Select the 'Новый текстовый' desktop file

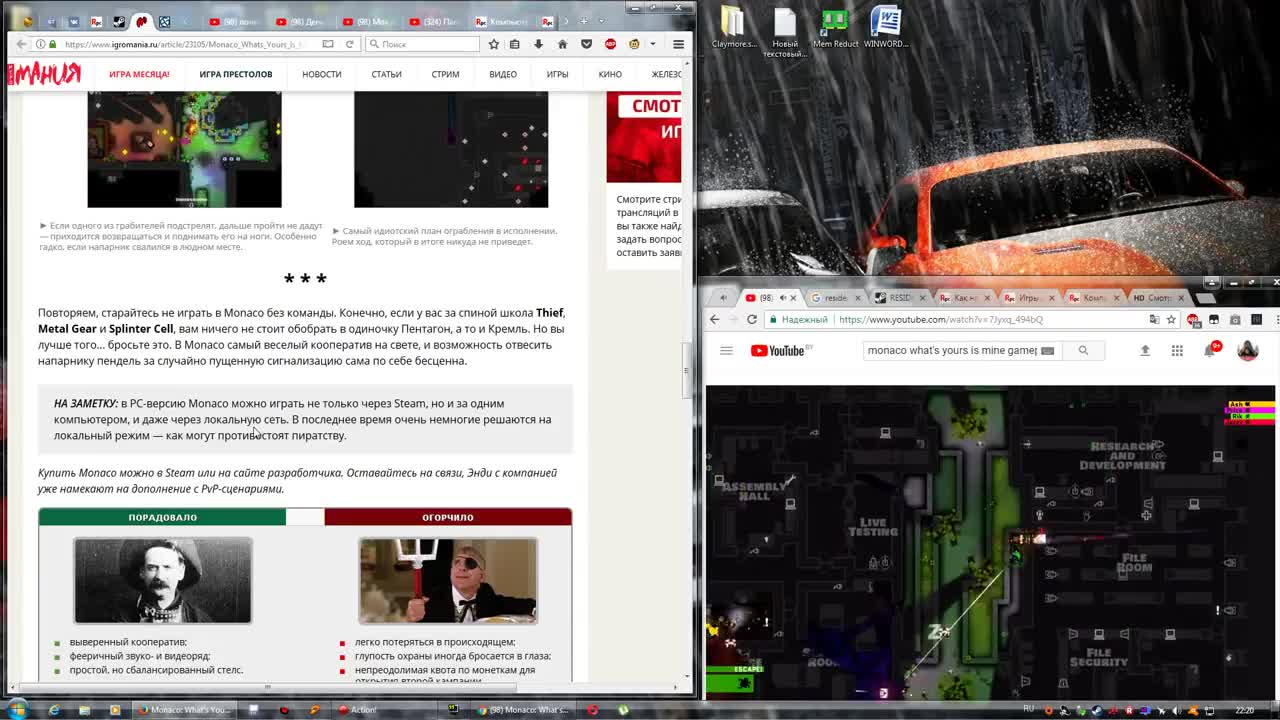785,32
